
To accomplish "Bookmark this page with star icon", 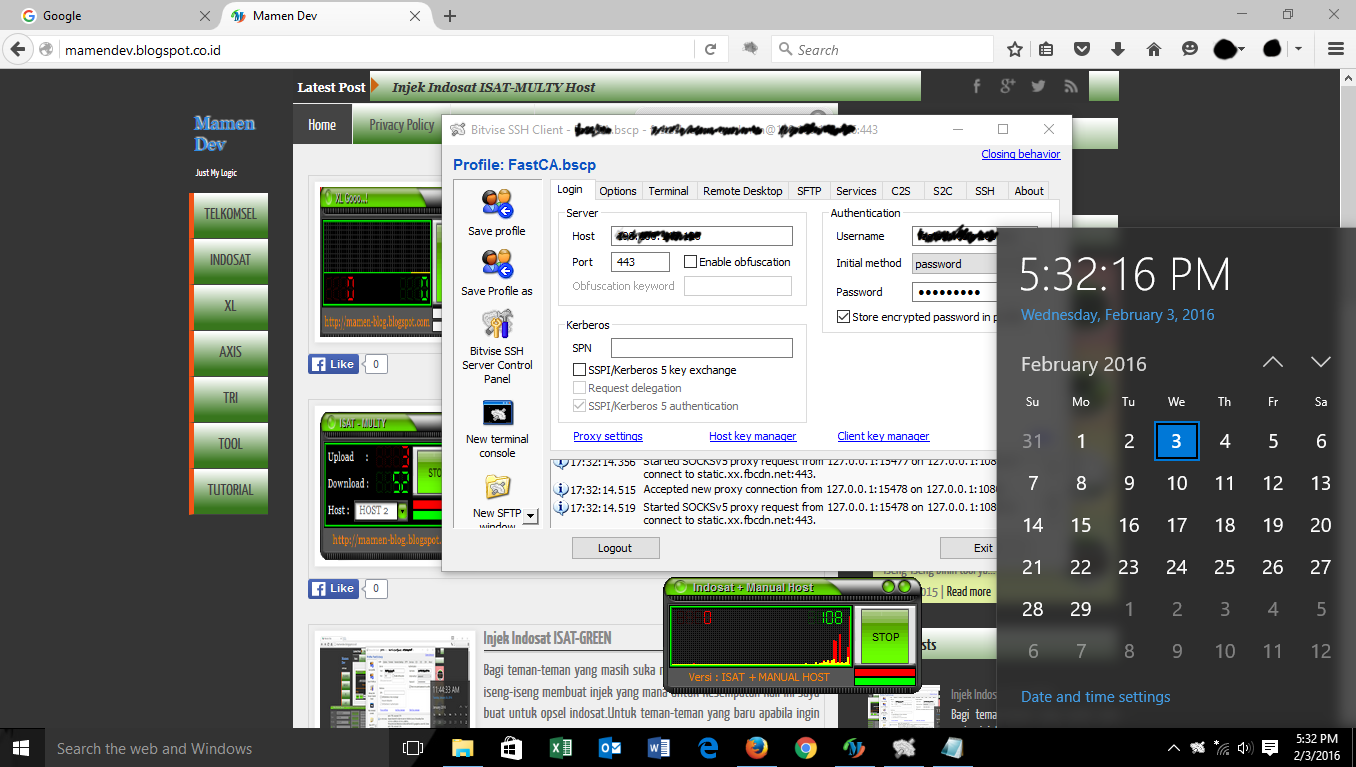I will (x=1014, y=49).
